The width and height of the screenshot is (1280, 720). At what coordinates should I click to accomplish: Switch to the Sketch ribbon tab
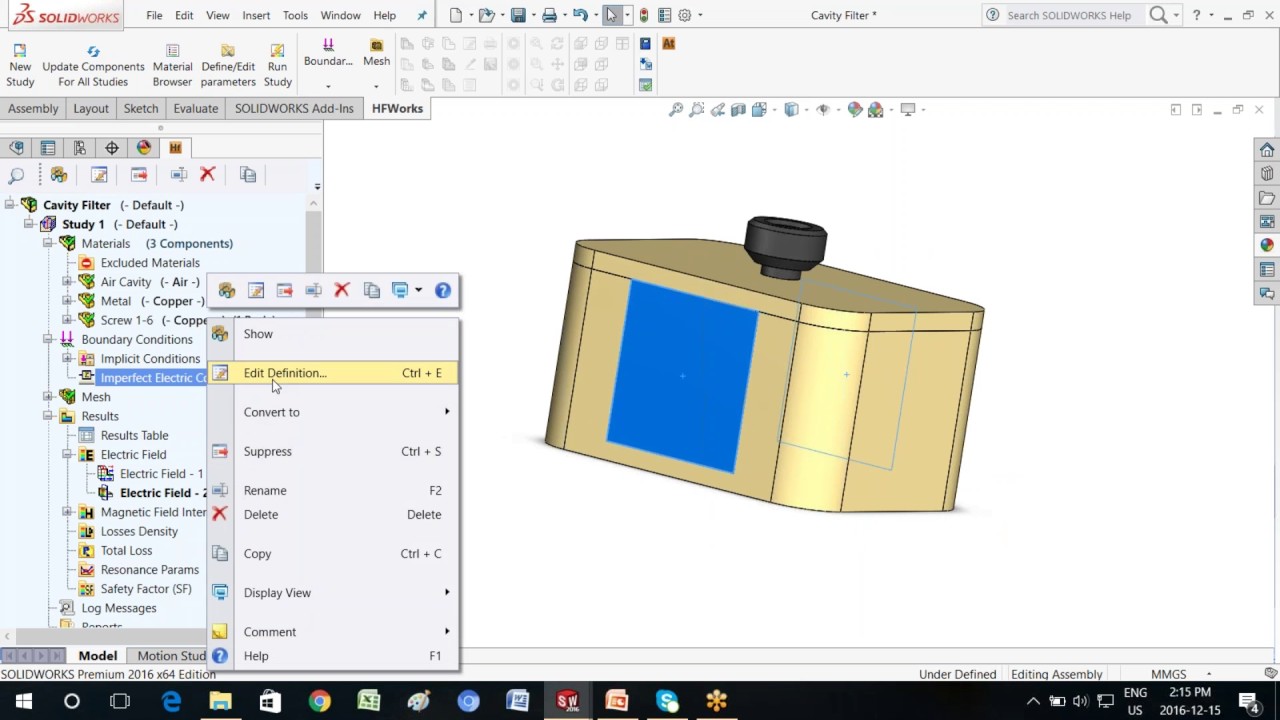click(x=140, y=108)
